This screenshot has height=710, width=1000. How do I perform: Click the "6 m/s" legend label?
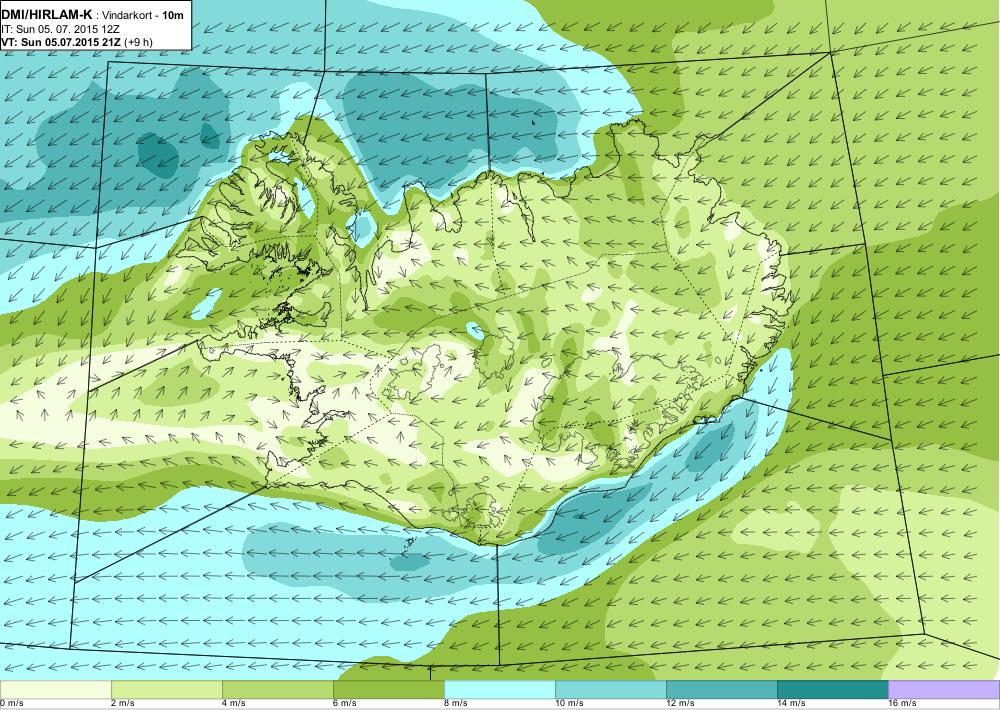(x=345, y=704)
